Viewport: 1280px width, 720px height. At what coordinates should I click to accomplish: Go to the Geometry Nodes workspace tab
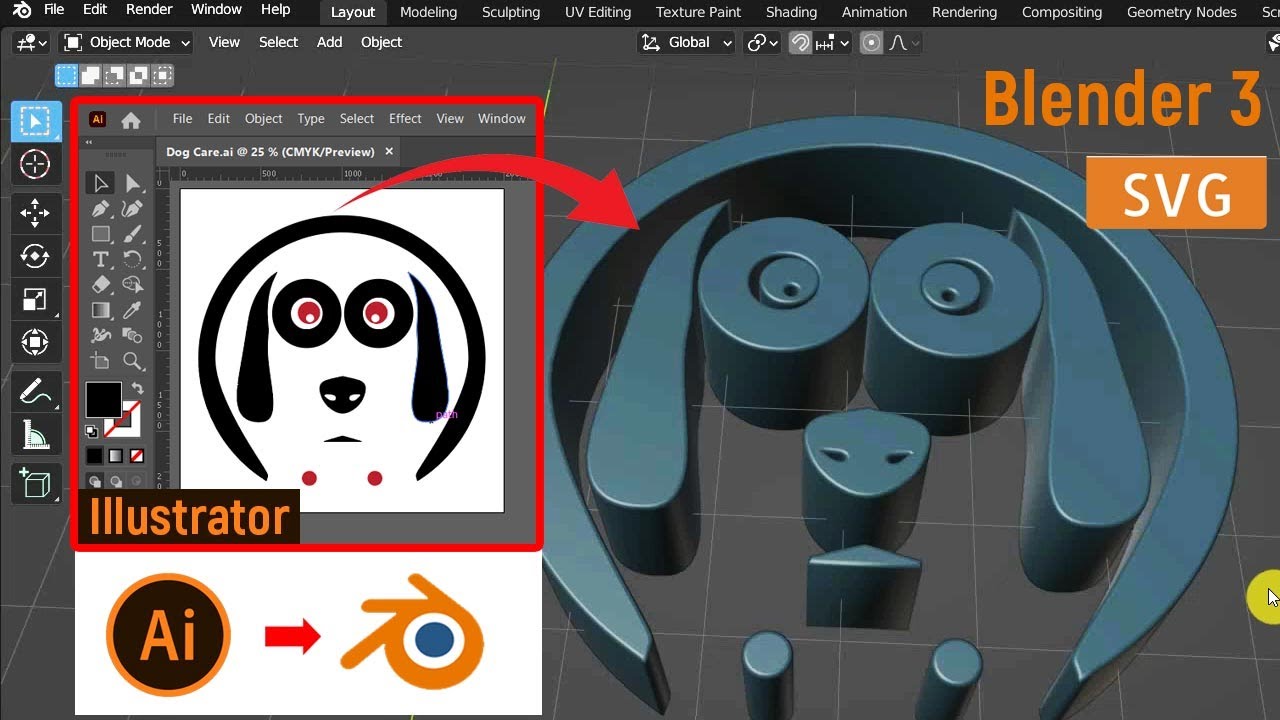[1182, 12]
